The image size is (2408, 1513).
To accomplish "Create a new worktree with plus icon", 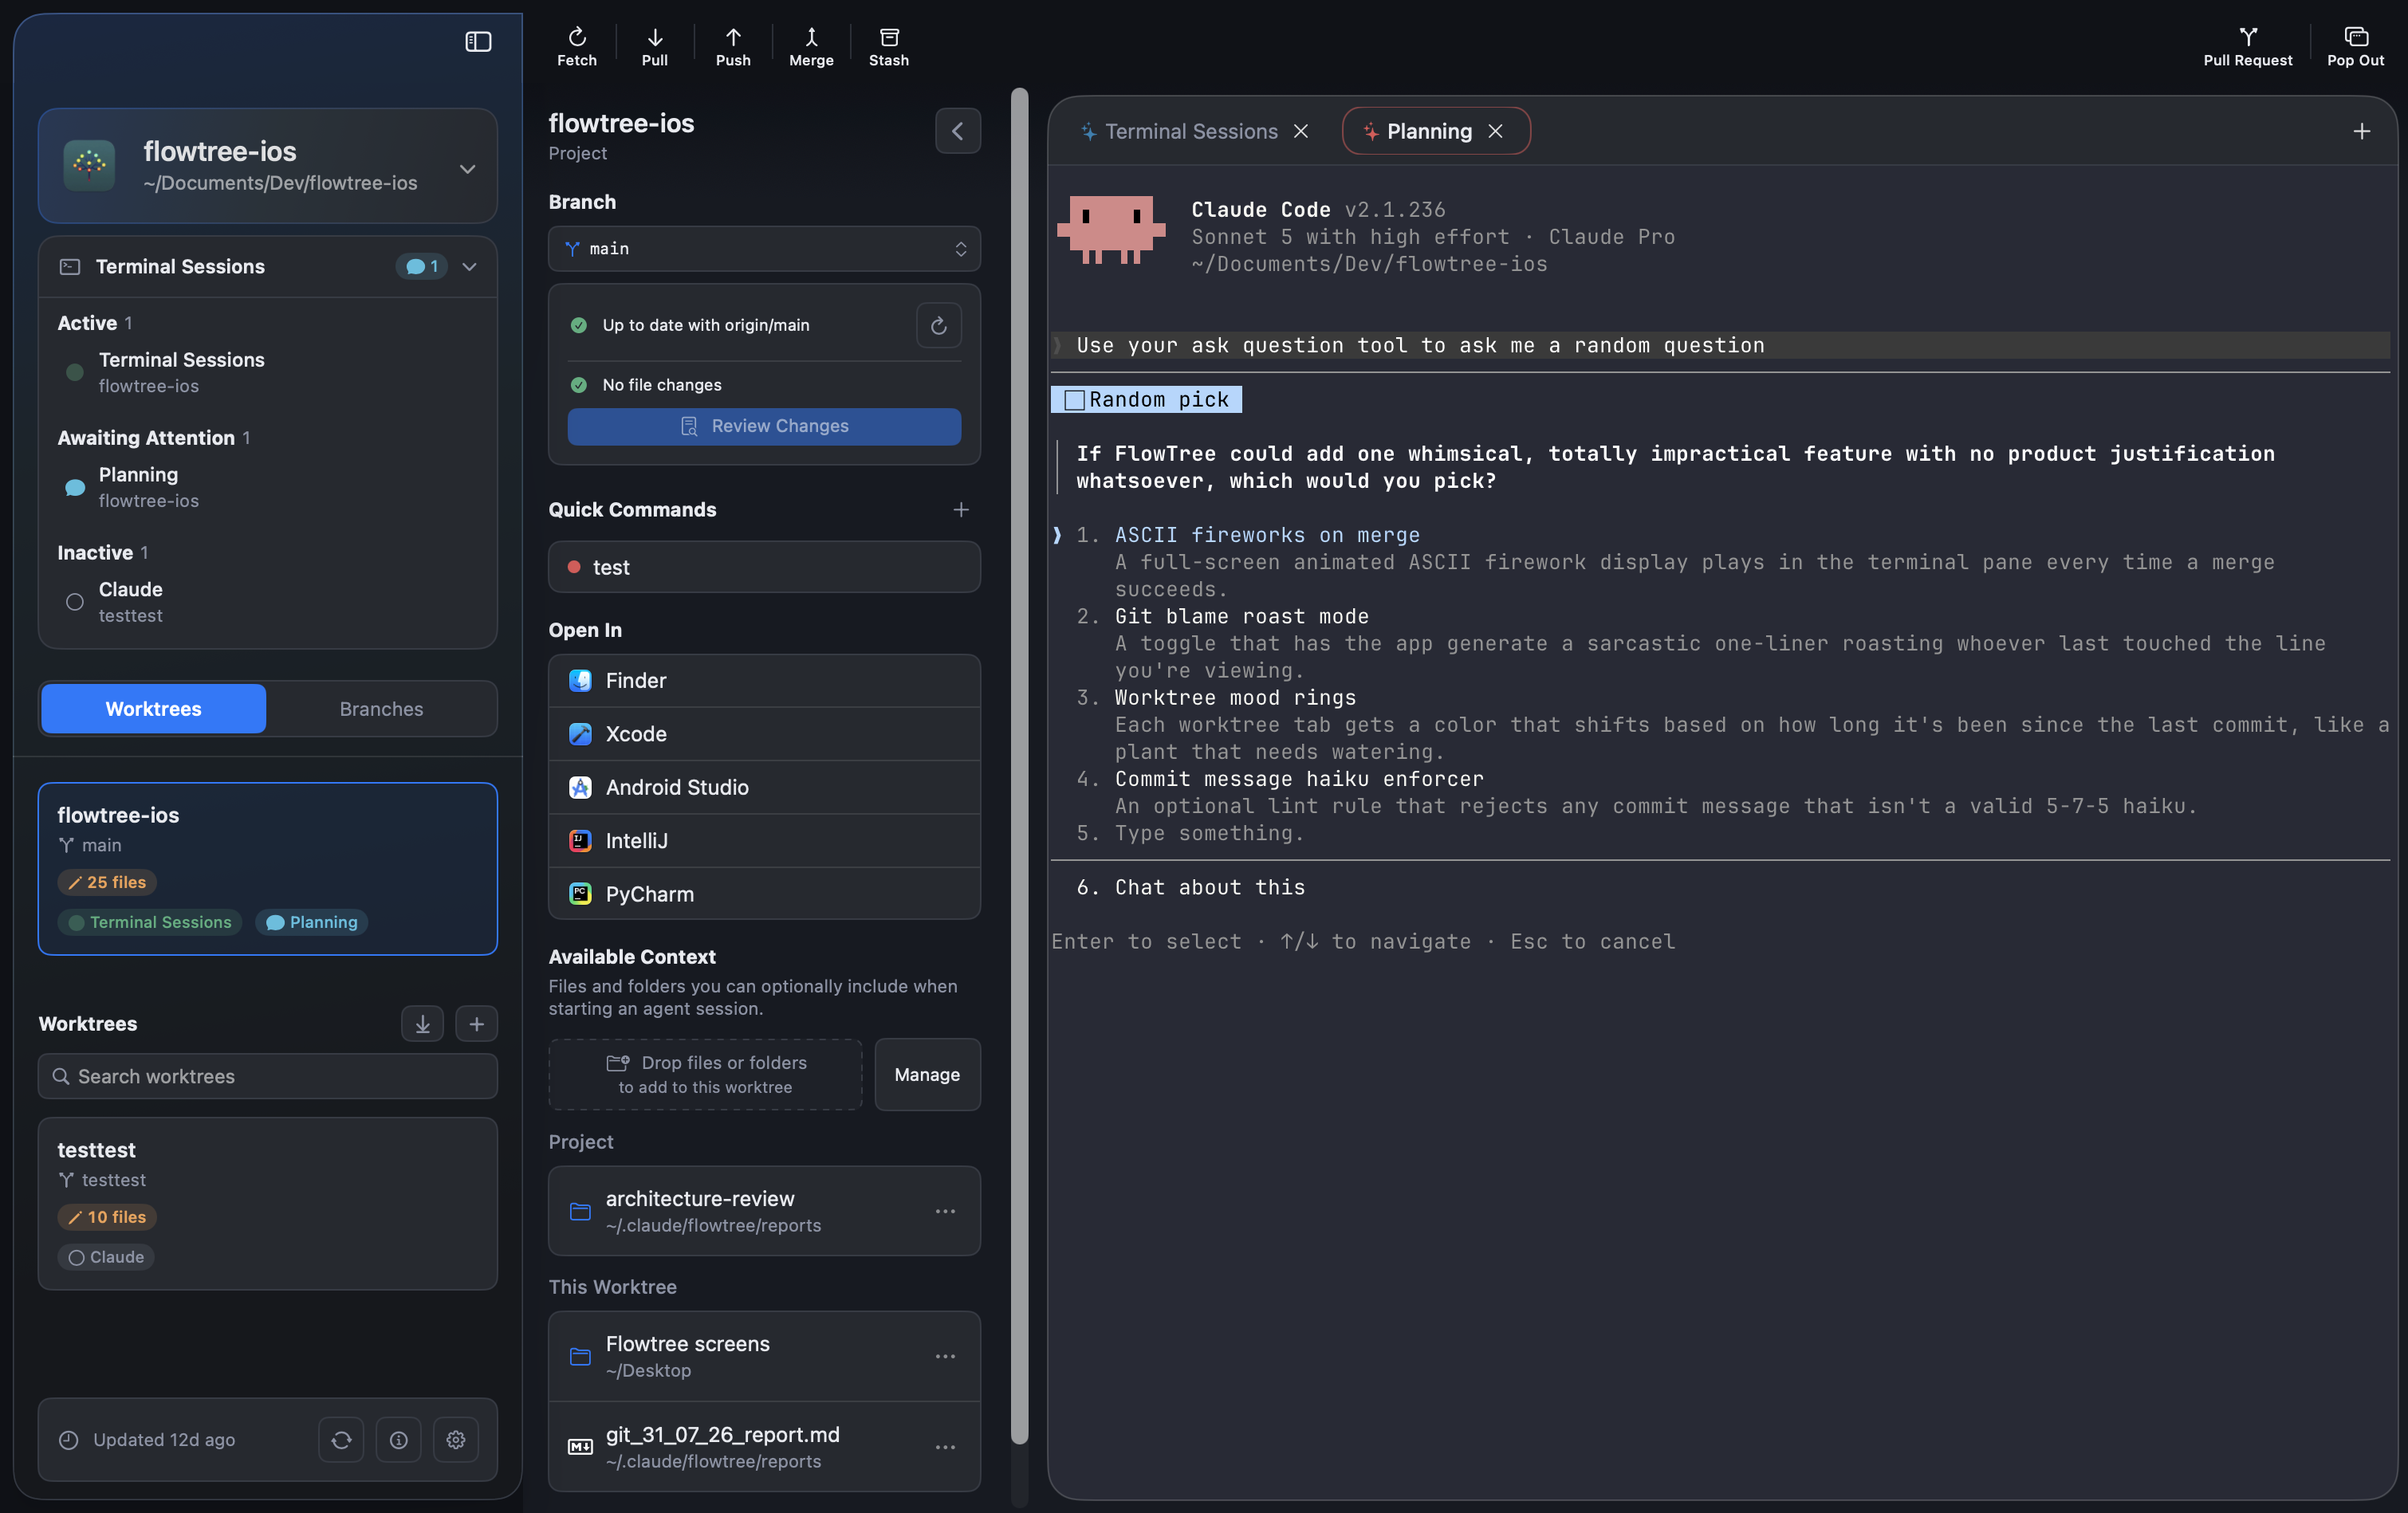I will [476, 1024].
